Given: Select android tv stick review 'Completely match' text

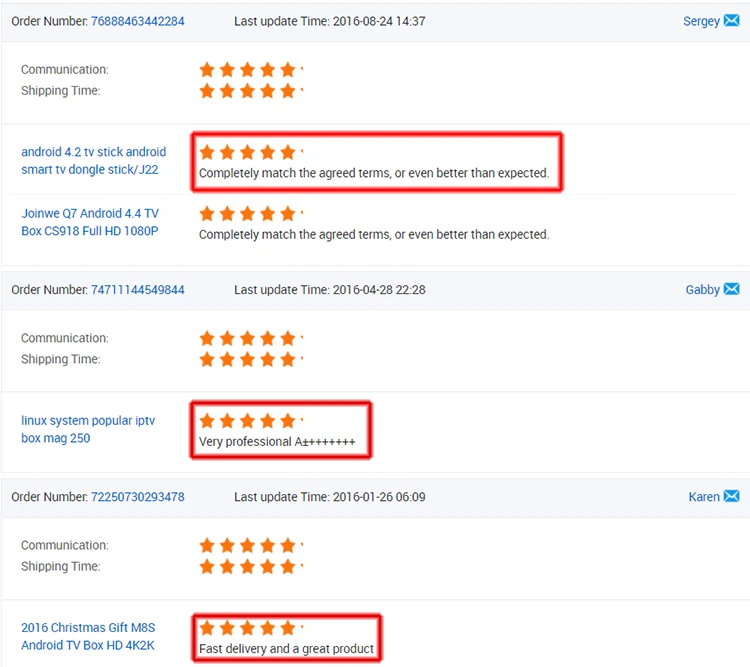Looking at the screenshot, I should pyautogui.click(x=374, y=173).
